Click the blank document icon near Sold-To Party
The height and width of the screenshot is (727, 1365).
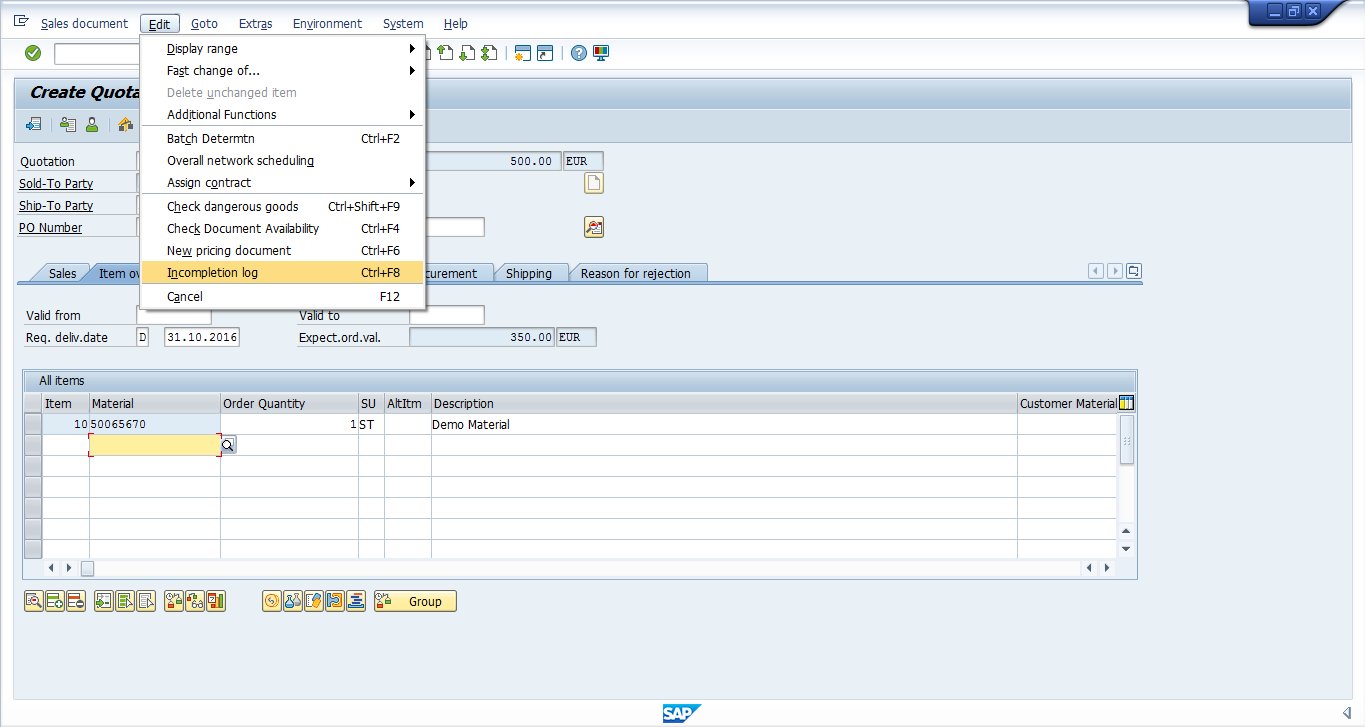tap(594, 183)
